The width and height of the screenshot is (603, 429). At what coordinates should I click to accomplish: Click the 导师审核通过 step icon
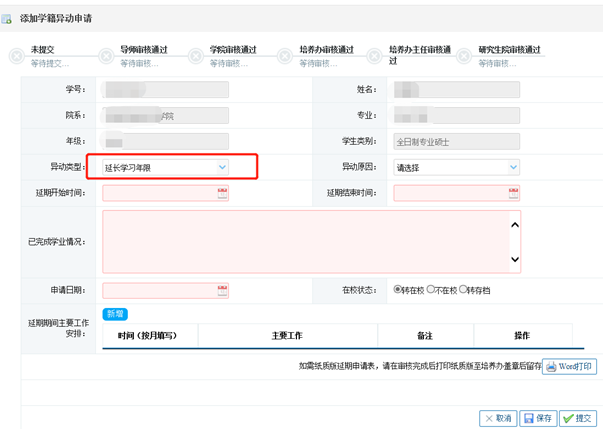[106, 57]
